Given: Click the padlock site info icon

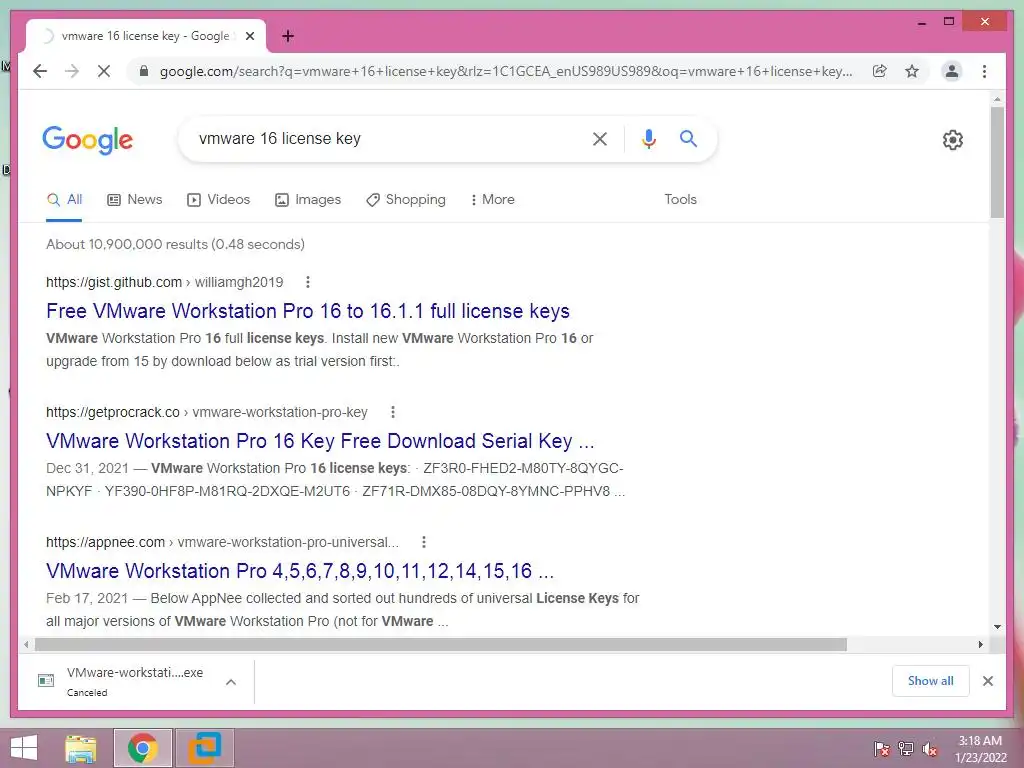Looking at the screenshot, I should click(x=144, y=71).
